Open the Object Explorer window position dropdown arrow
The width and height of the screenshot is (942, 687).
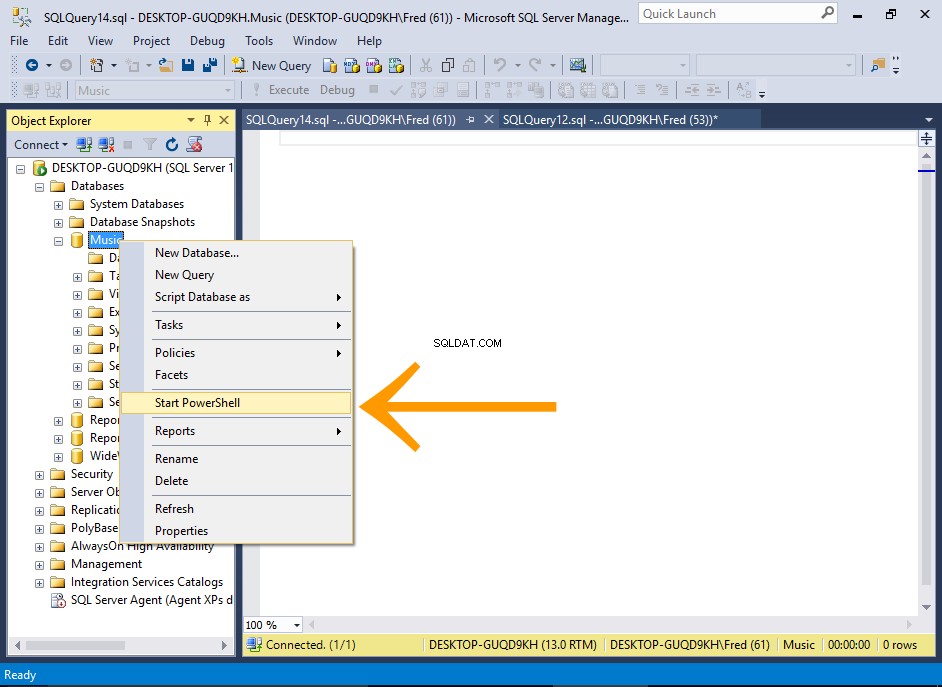tap(191, 120)
